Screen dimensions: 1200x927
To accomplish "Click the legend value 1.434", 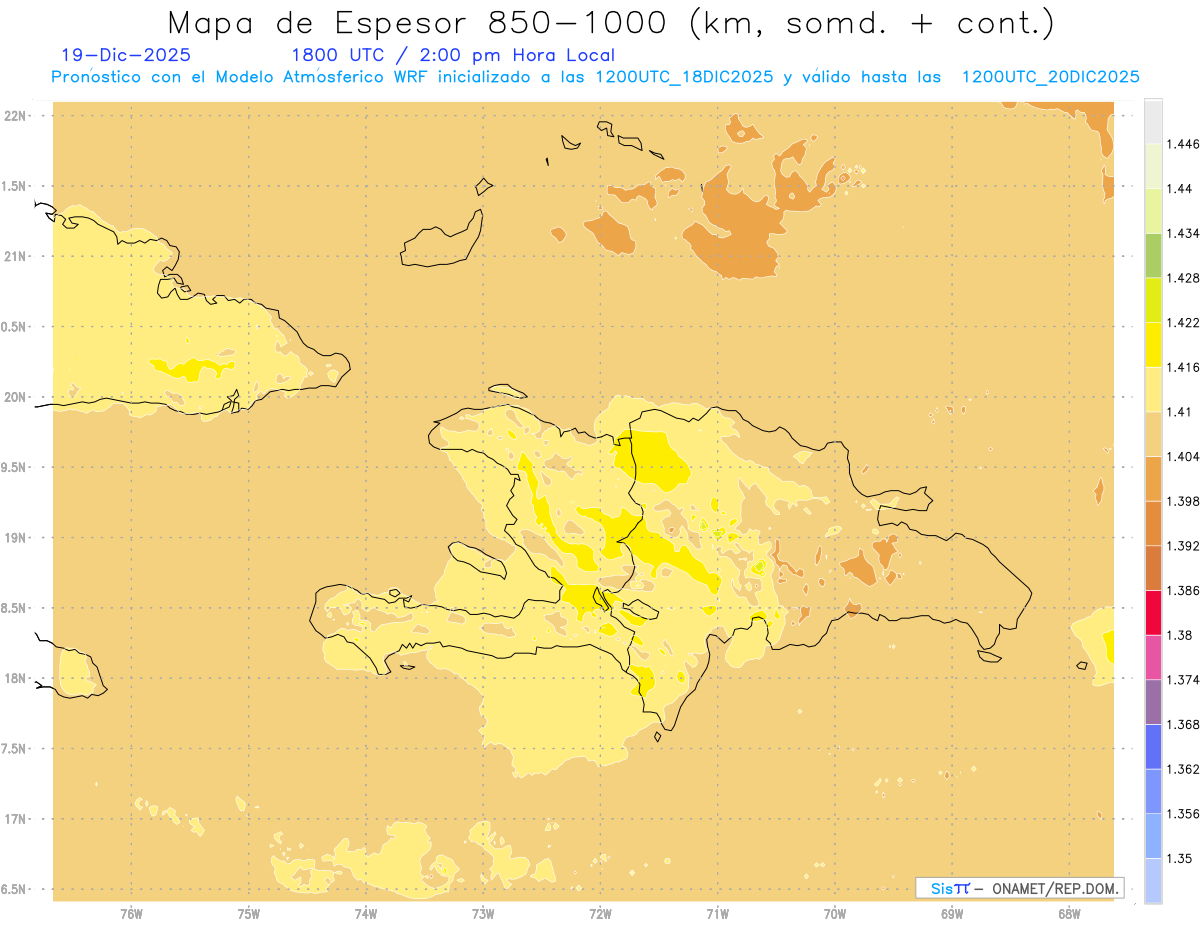I will click(x=1183, y=233).
